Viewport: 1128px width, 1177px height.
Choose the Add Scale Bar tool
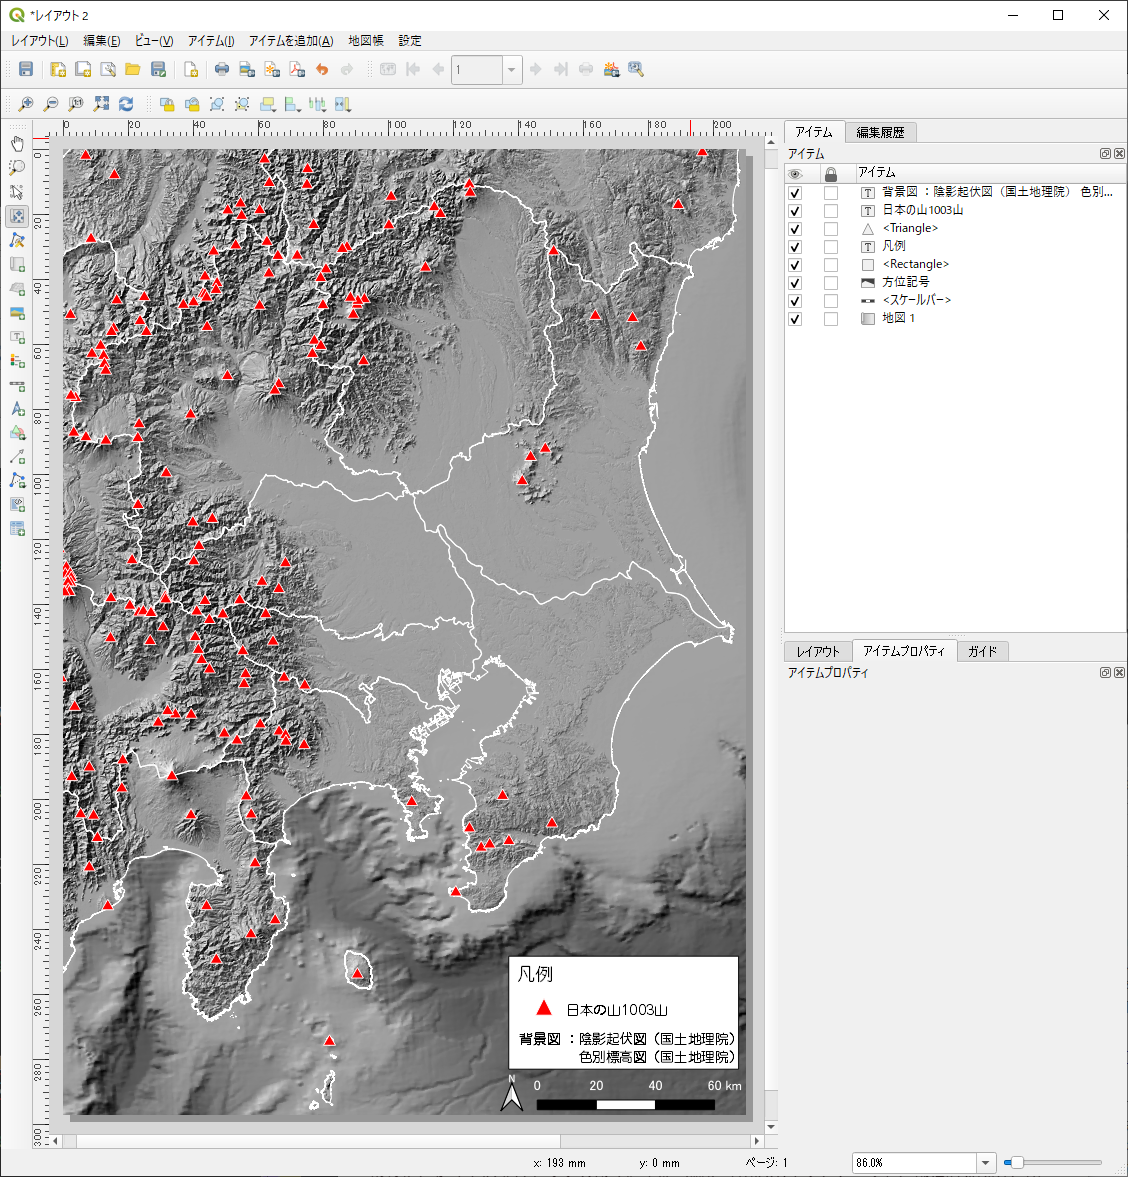pos(17,385)
